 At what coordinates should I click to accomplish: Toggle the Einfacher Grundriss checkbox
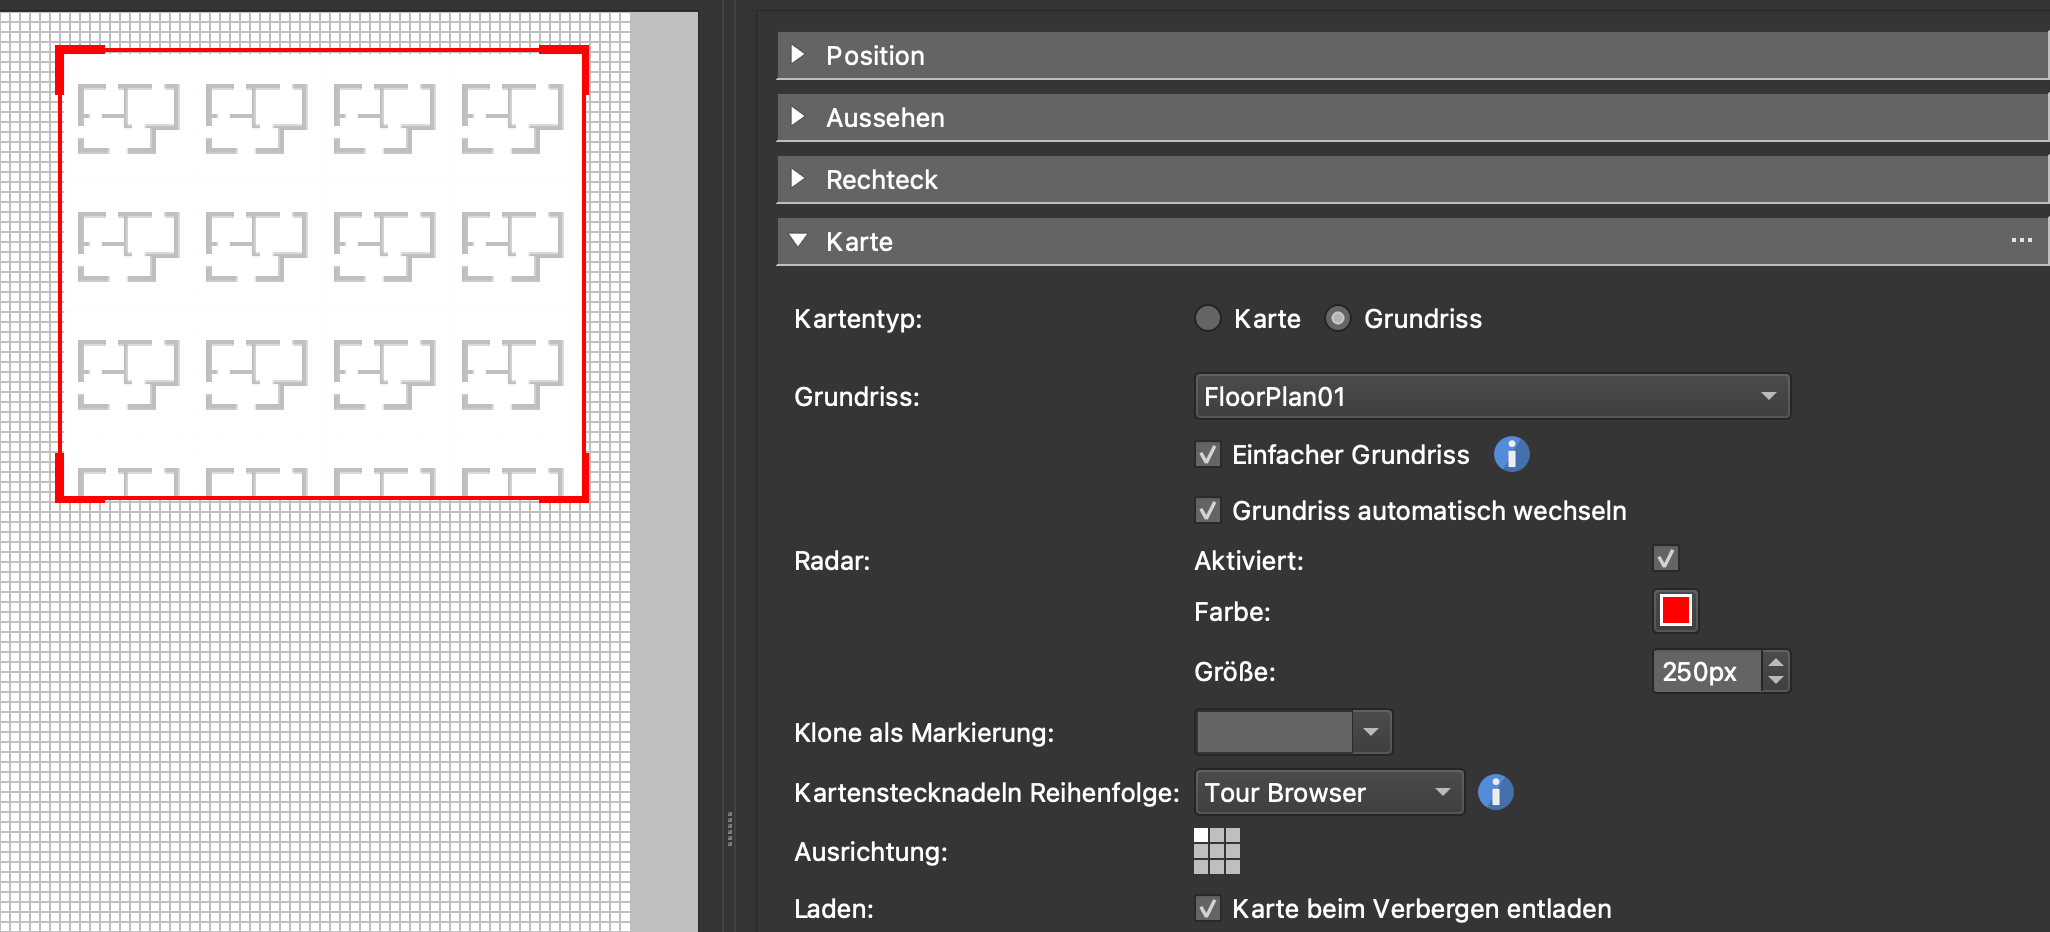pyautogui.click(x=1208, y=455)
